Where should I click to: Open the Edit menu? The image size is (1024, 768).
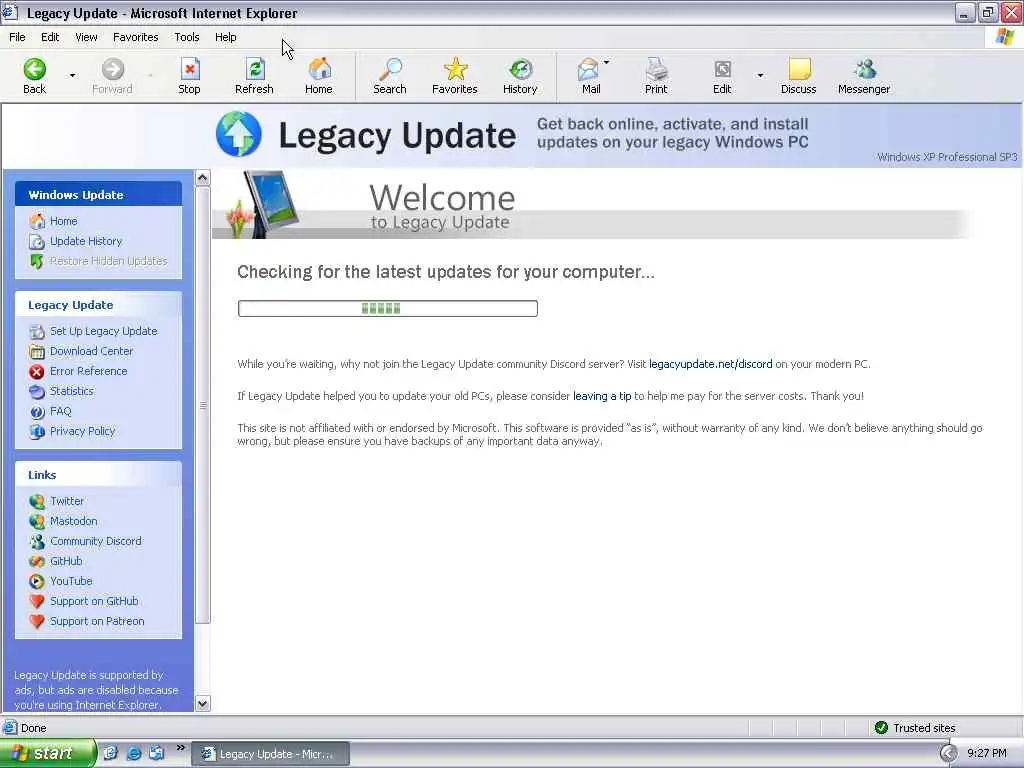click(x=50, y=37)
